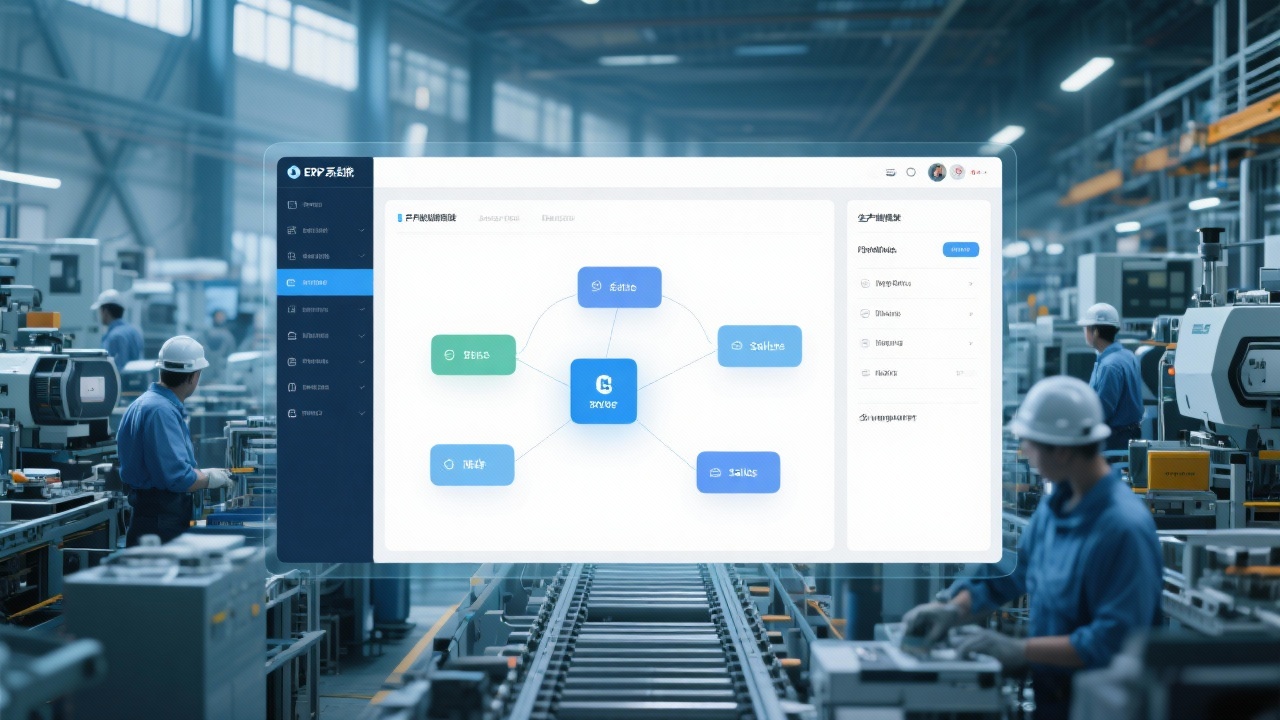Screen dimensions: 1280x720
Task: Click the red notification icon beside avatar
Action: [x=958, y=172]
